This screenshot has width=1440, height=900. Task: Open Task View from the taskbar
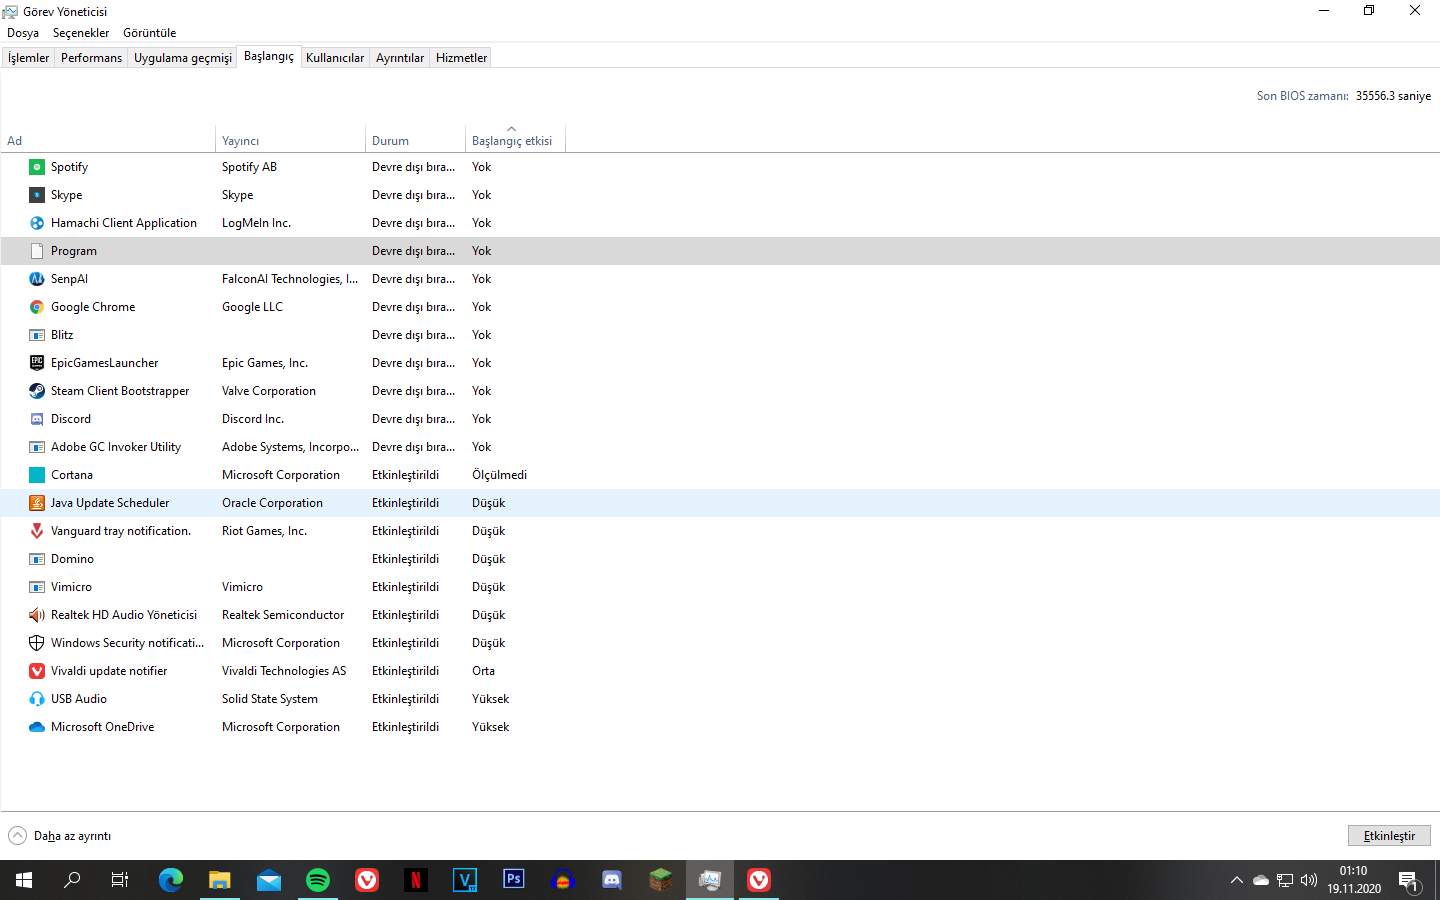point(120,880)
